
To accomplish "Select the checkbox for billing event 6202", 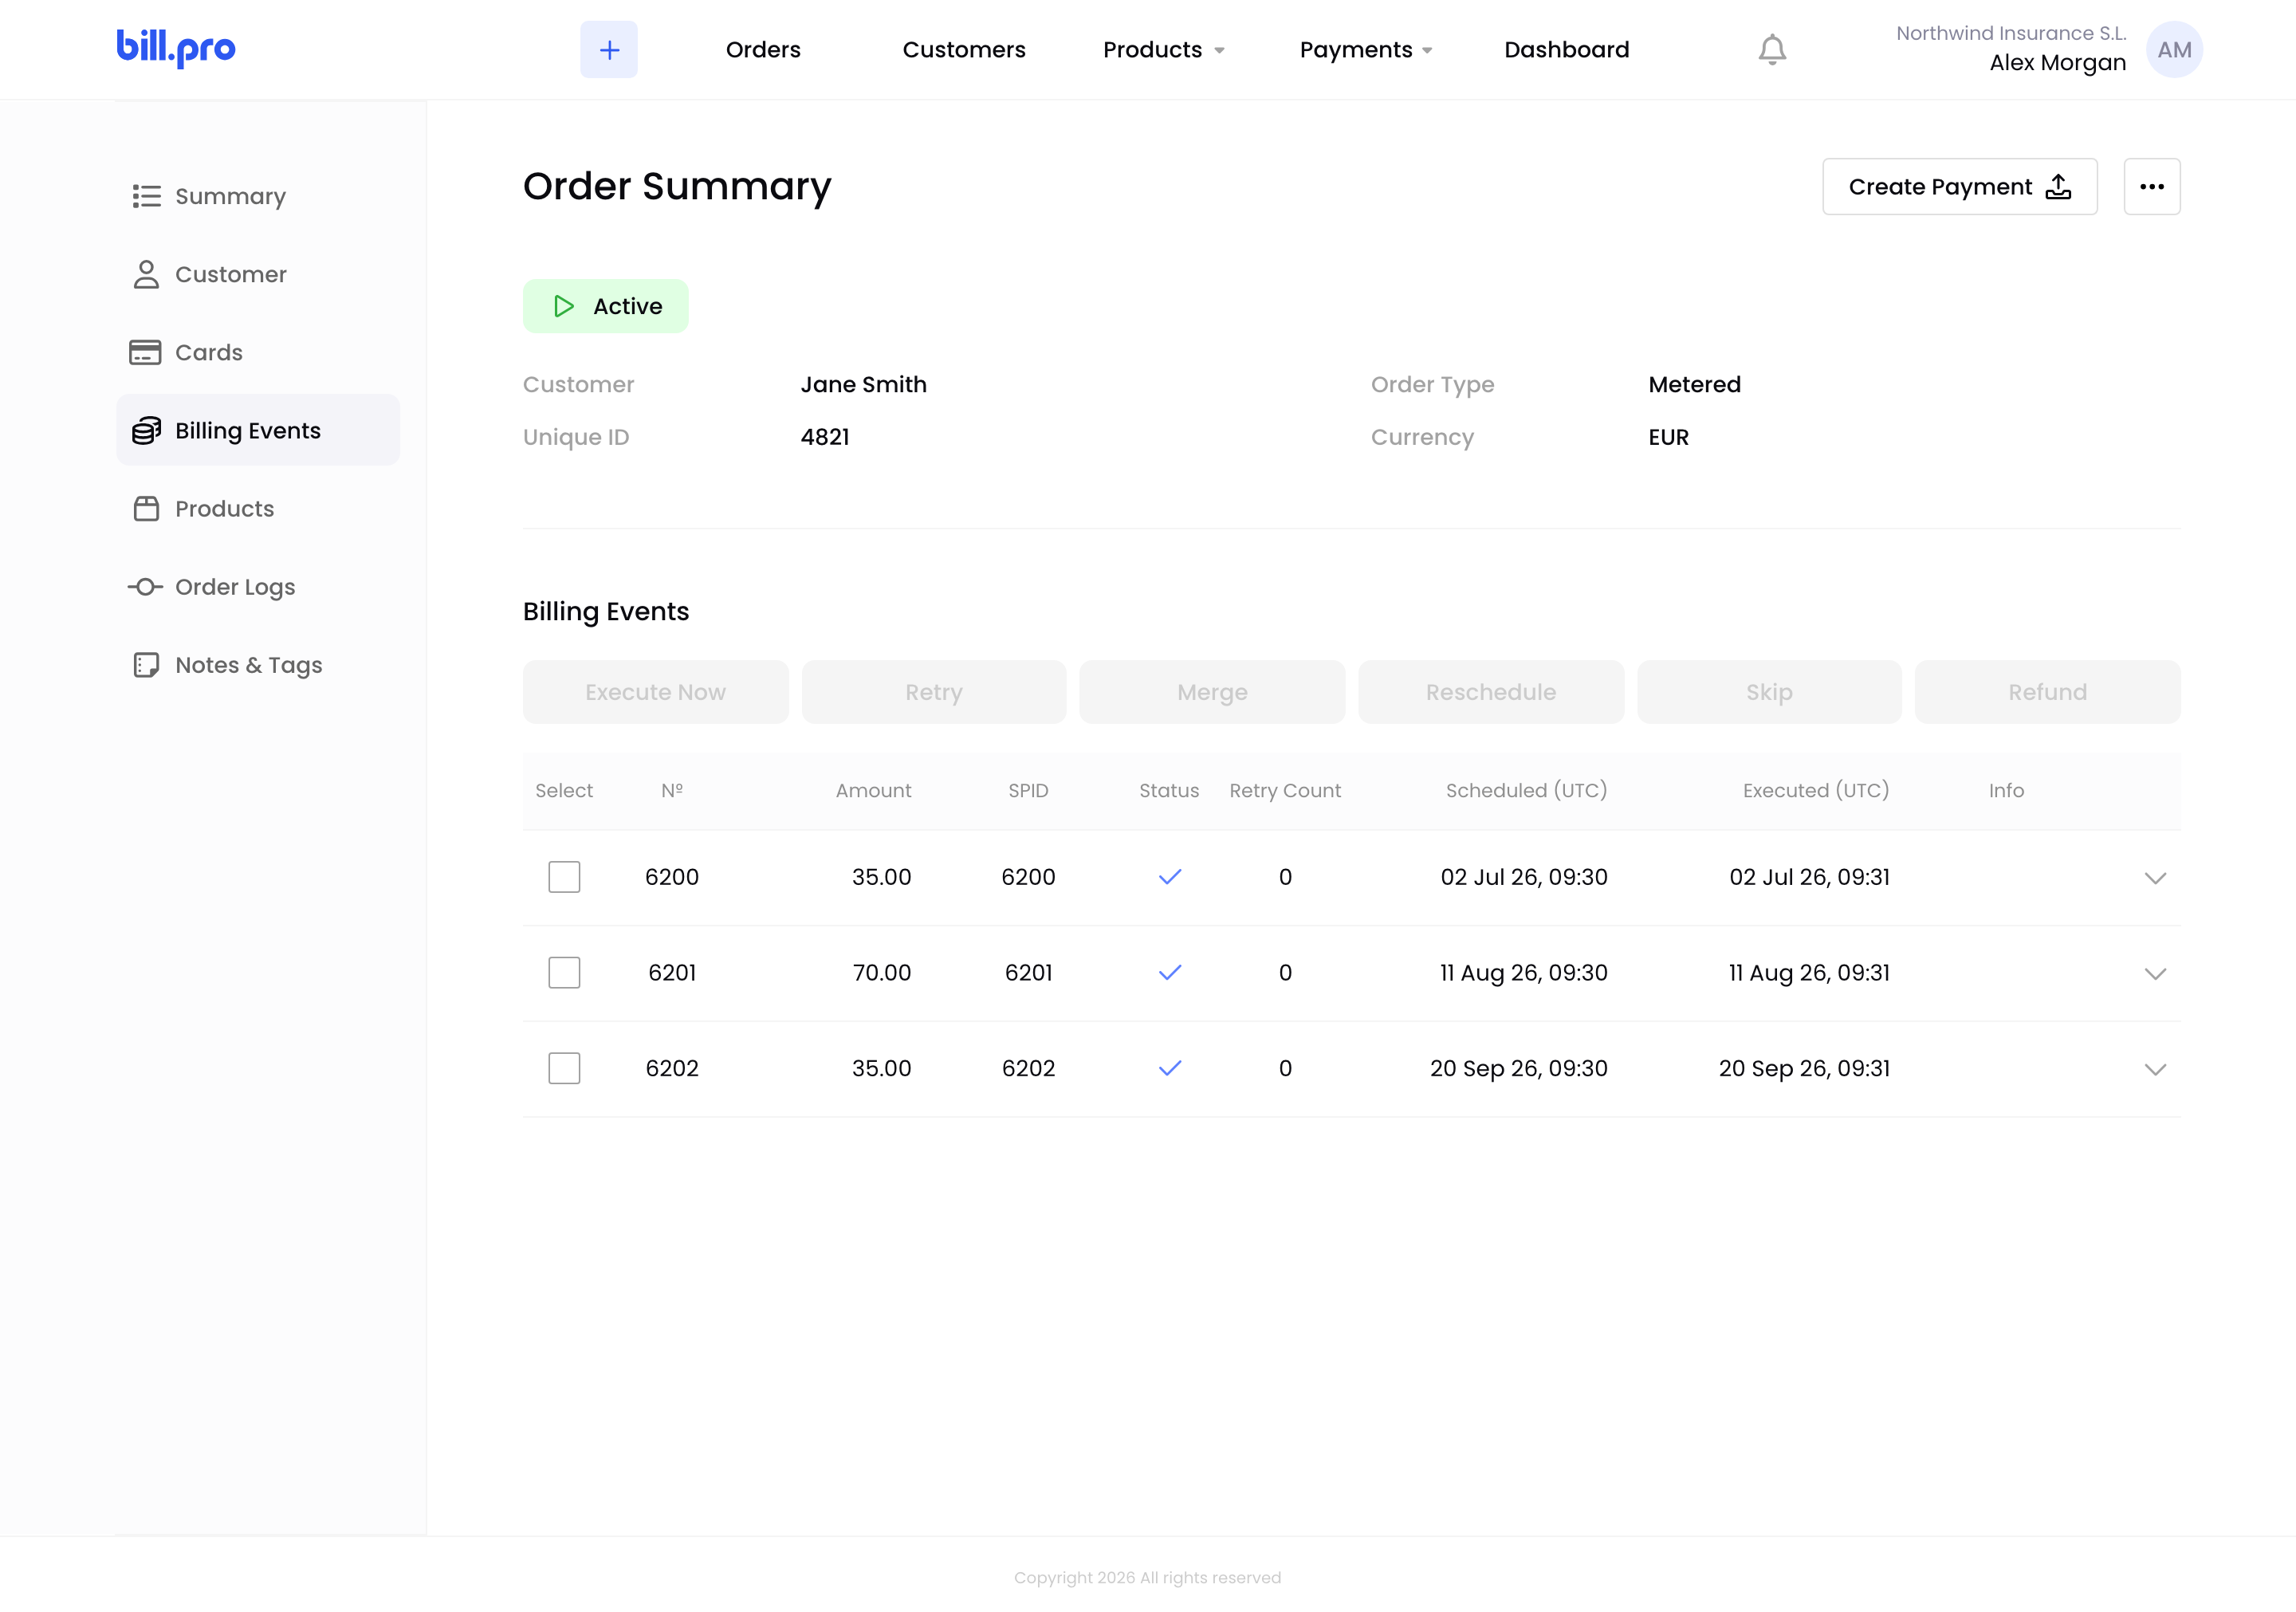I will point(564,1068).
